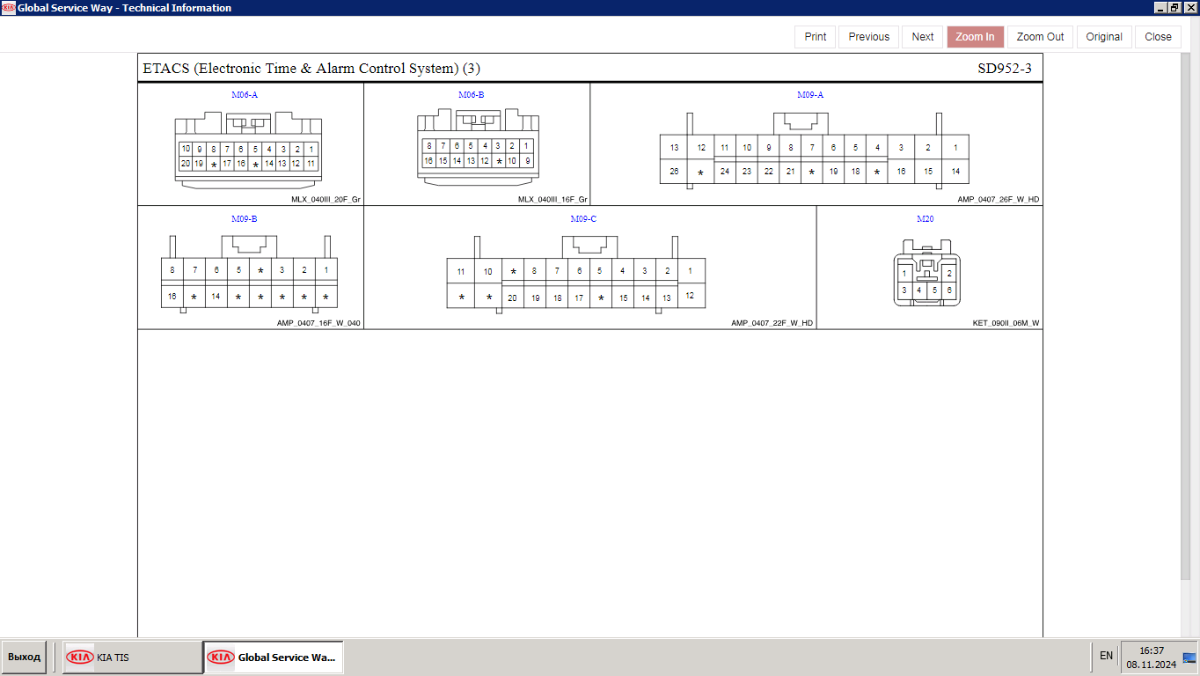Click the Выход button in taskbar

coord(25,657)
